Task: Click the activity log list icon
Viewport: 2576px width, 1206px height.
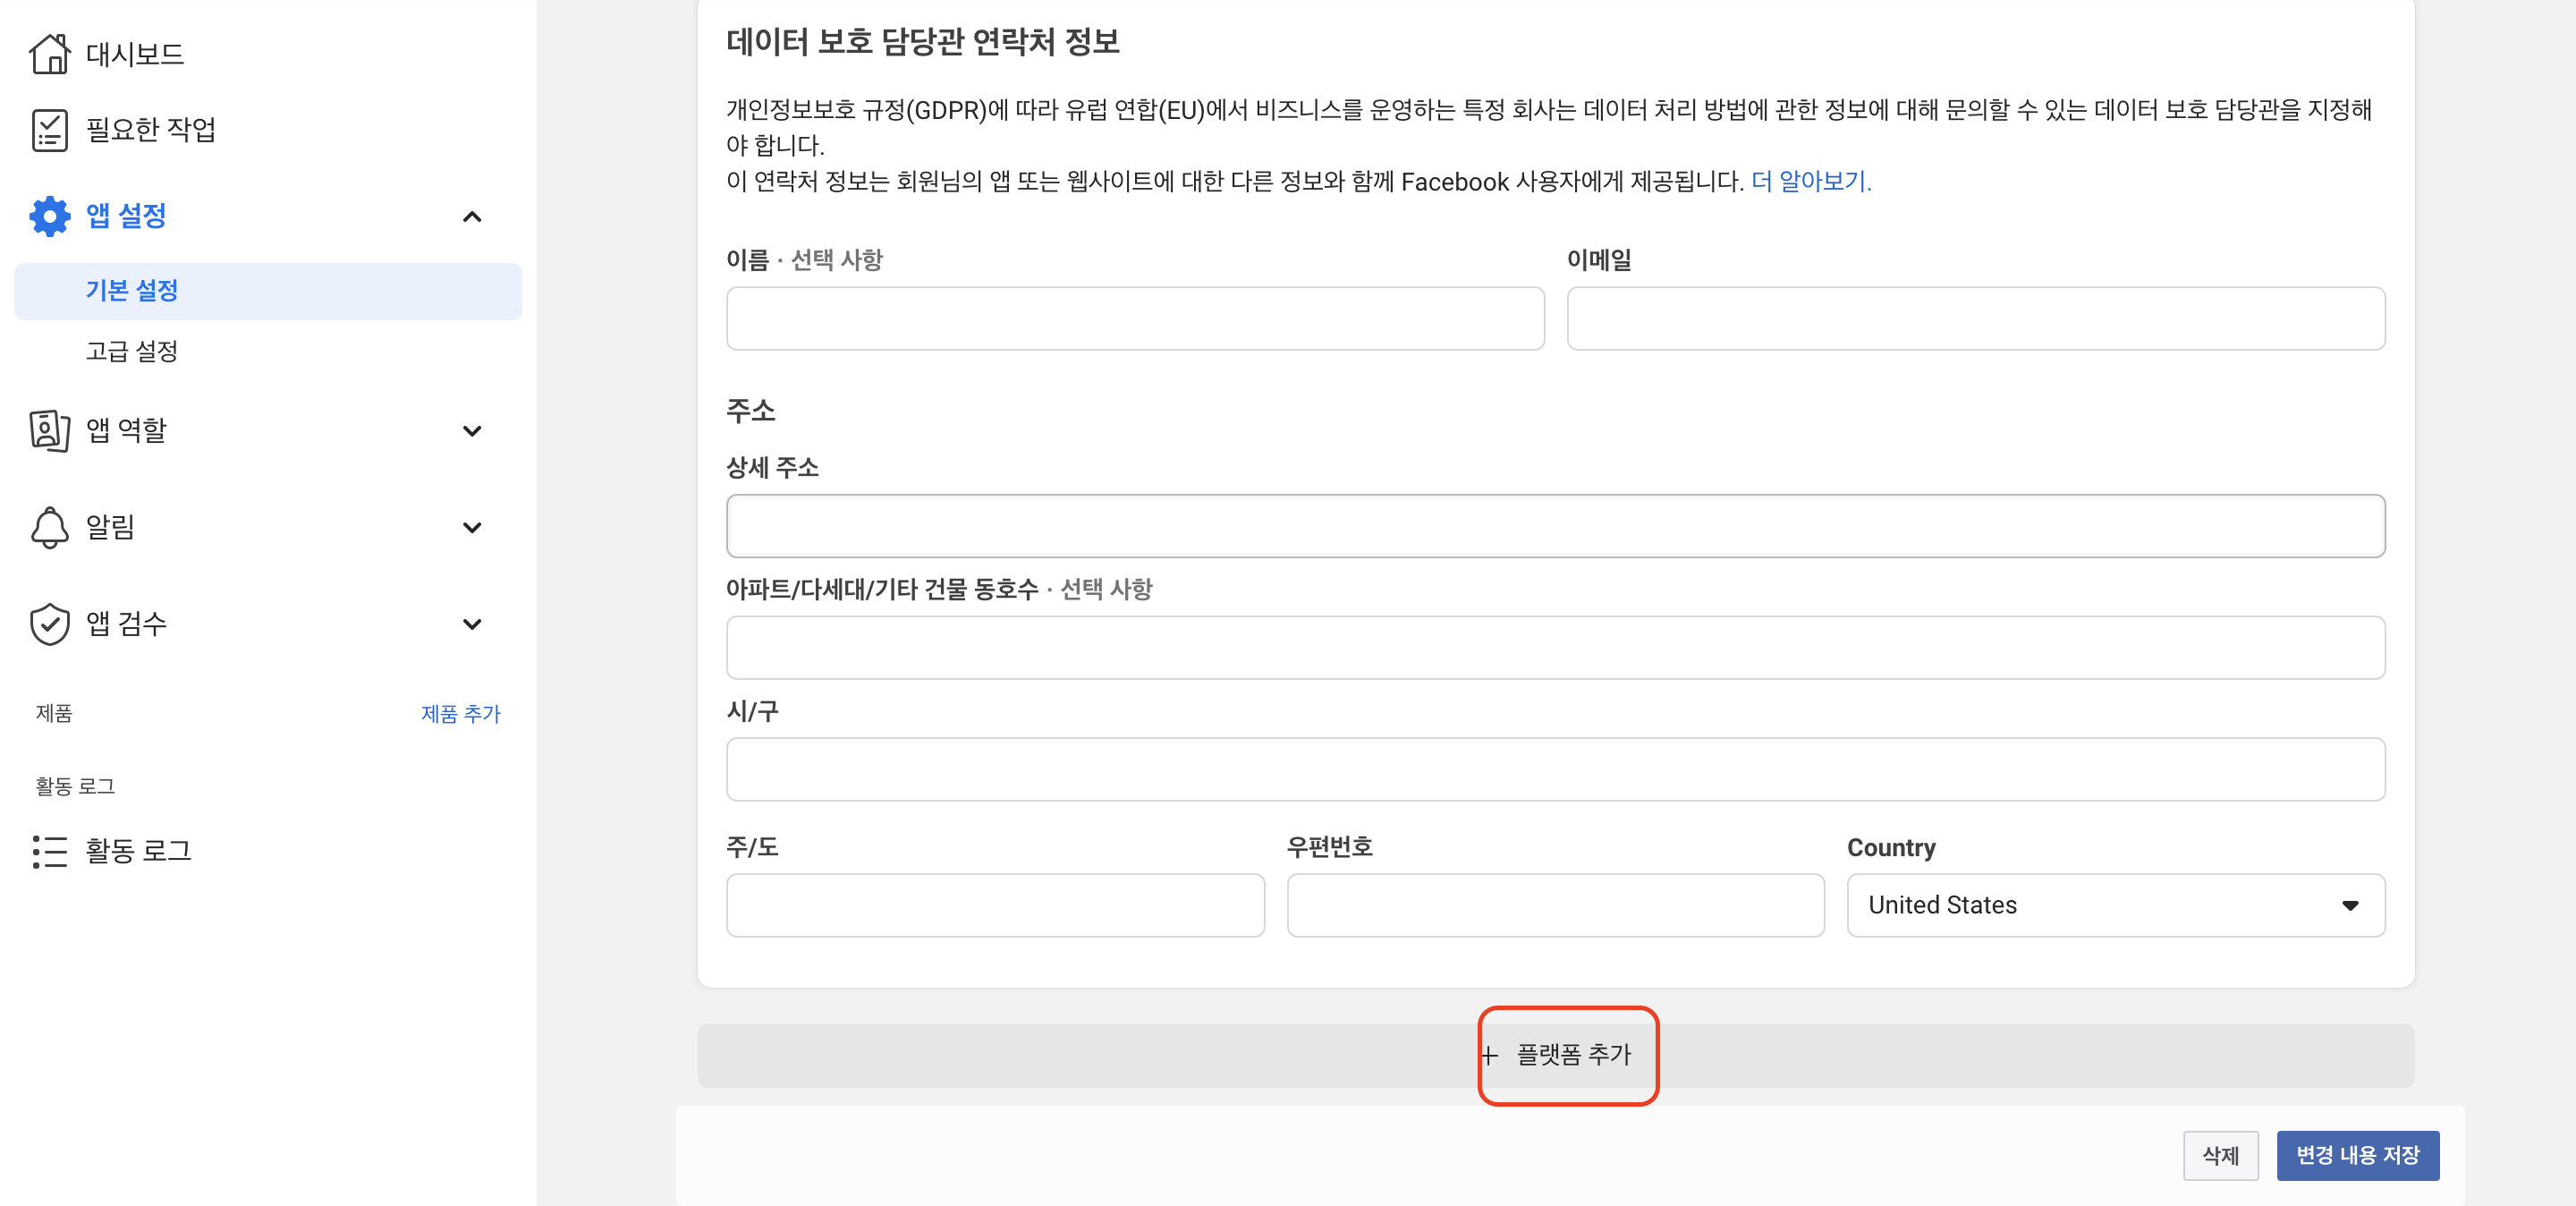Action: [49, 851]
